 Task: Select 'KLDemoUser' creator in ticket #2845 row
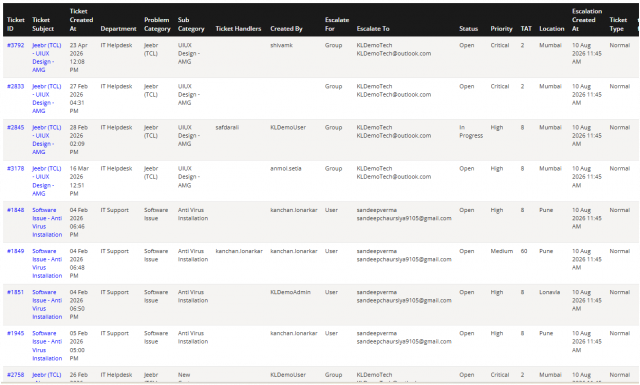click(x=288, y=127)
